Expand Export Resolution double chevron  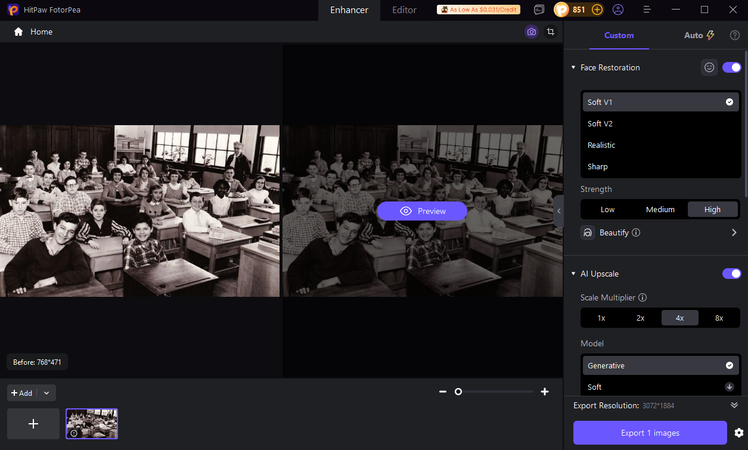point(734,405)
